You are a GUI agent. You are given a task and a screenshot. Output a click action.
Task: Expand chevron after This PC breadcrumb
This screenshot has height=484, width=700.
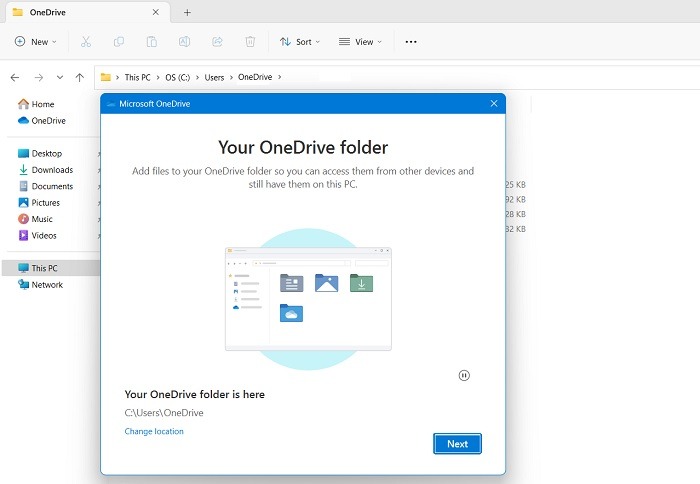coord(158,77)
